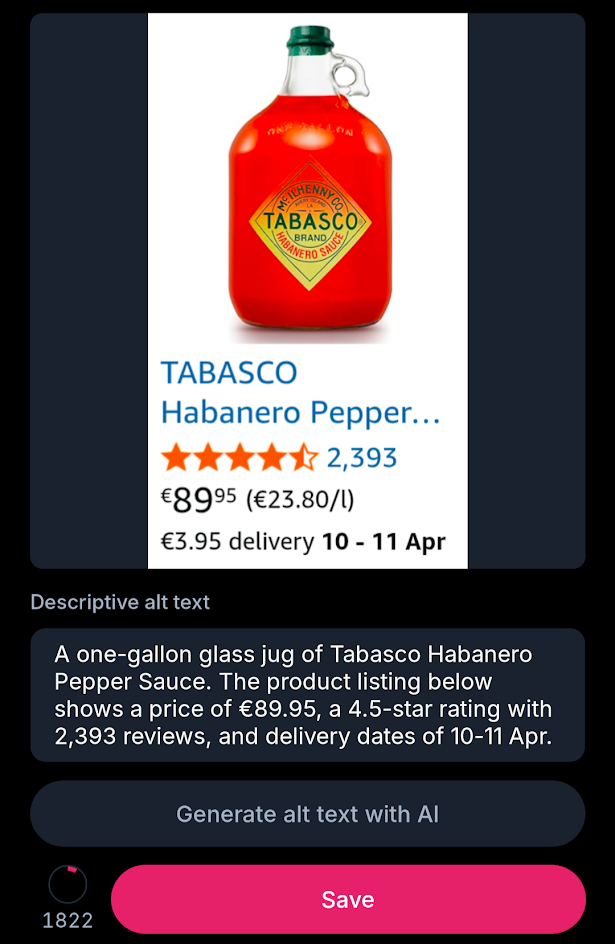Click the half-filled fifth rating star
This screenshot has height=944, width=615.
click(303, 458)
